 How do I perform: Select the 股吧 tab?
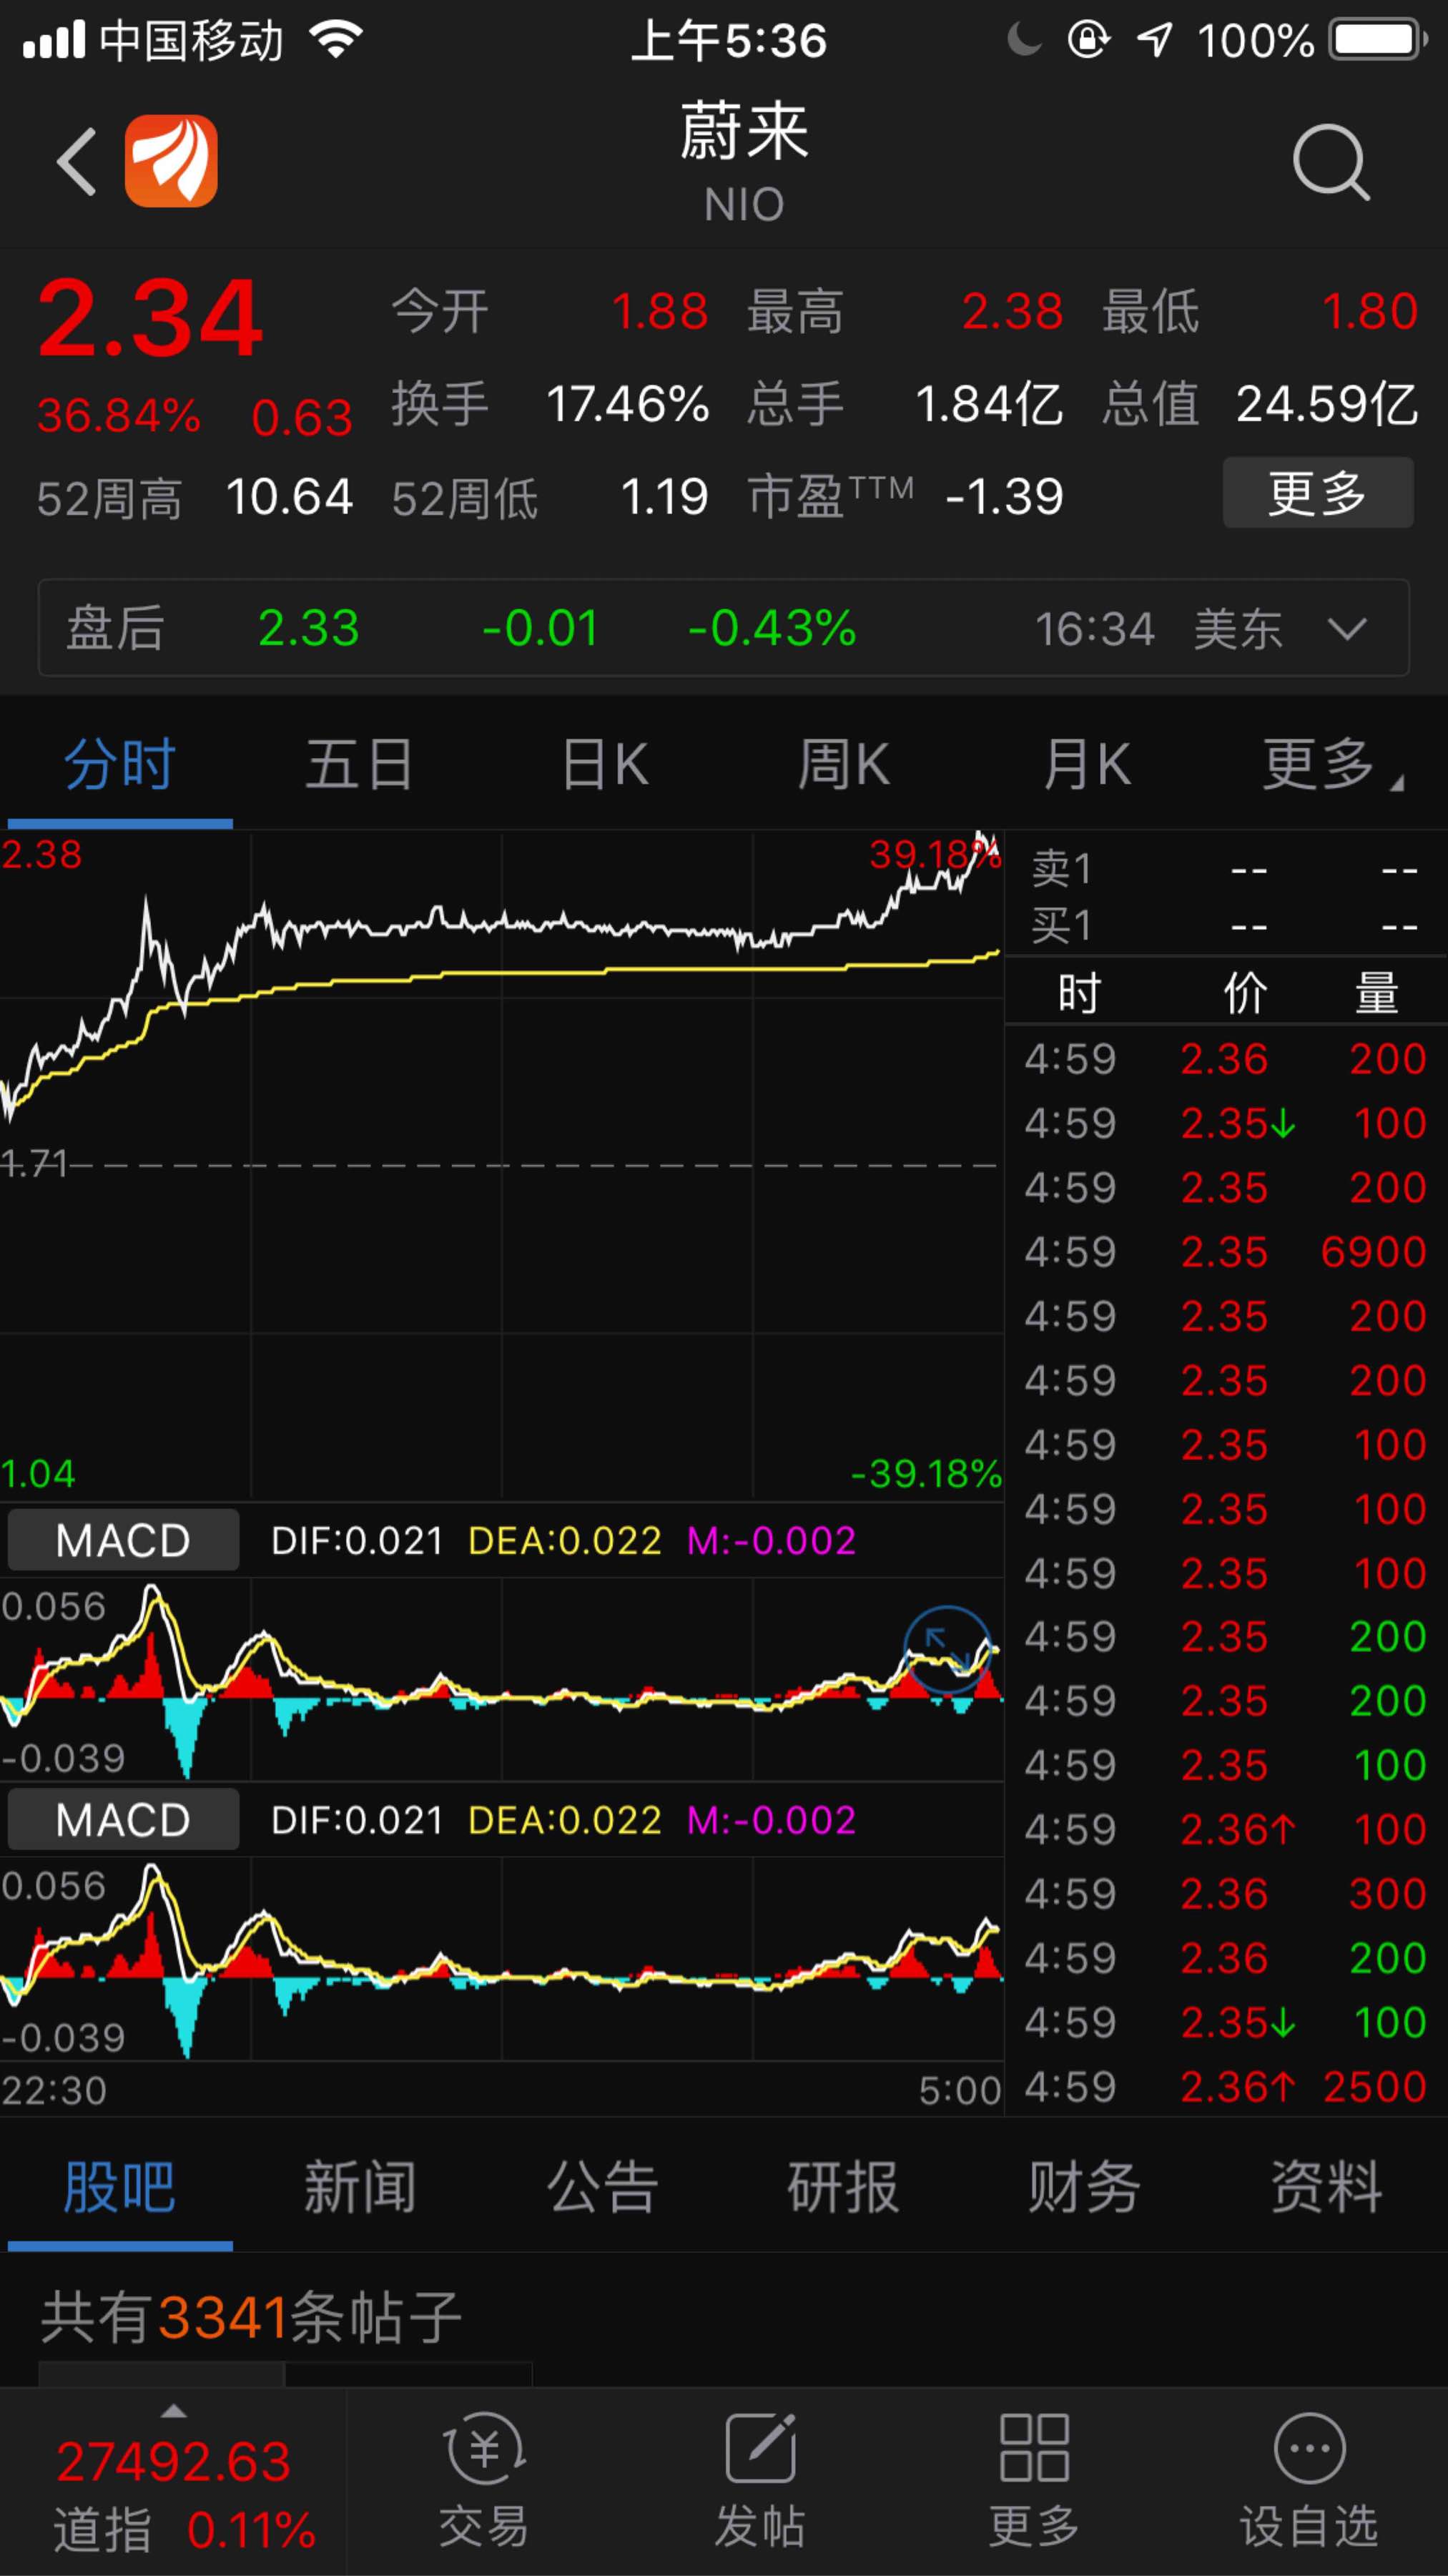[x=120, y=2187]
